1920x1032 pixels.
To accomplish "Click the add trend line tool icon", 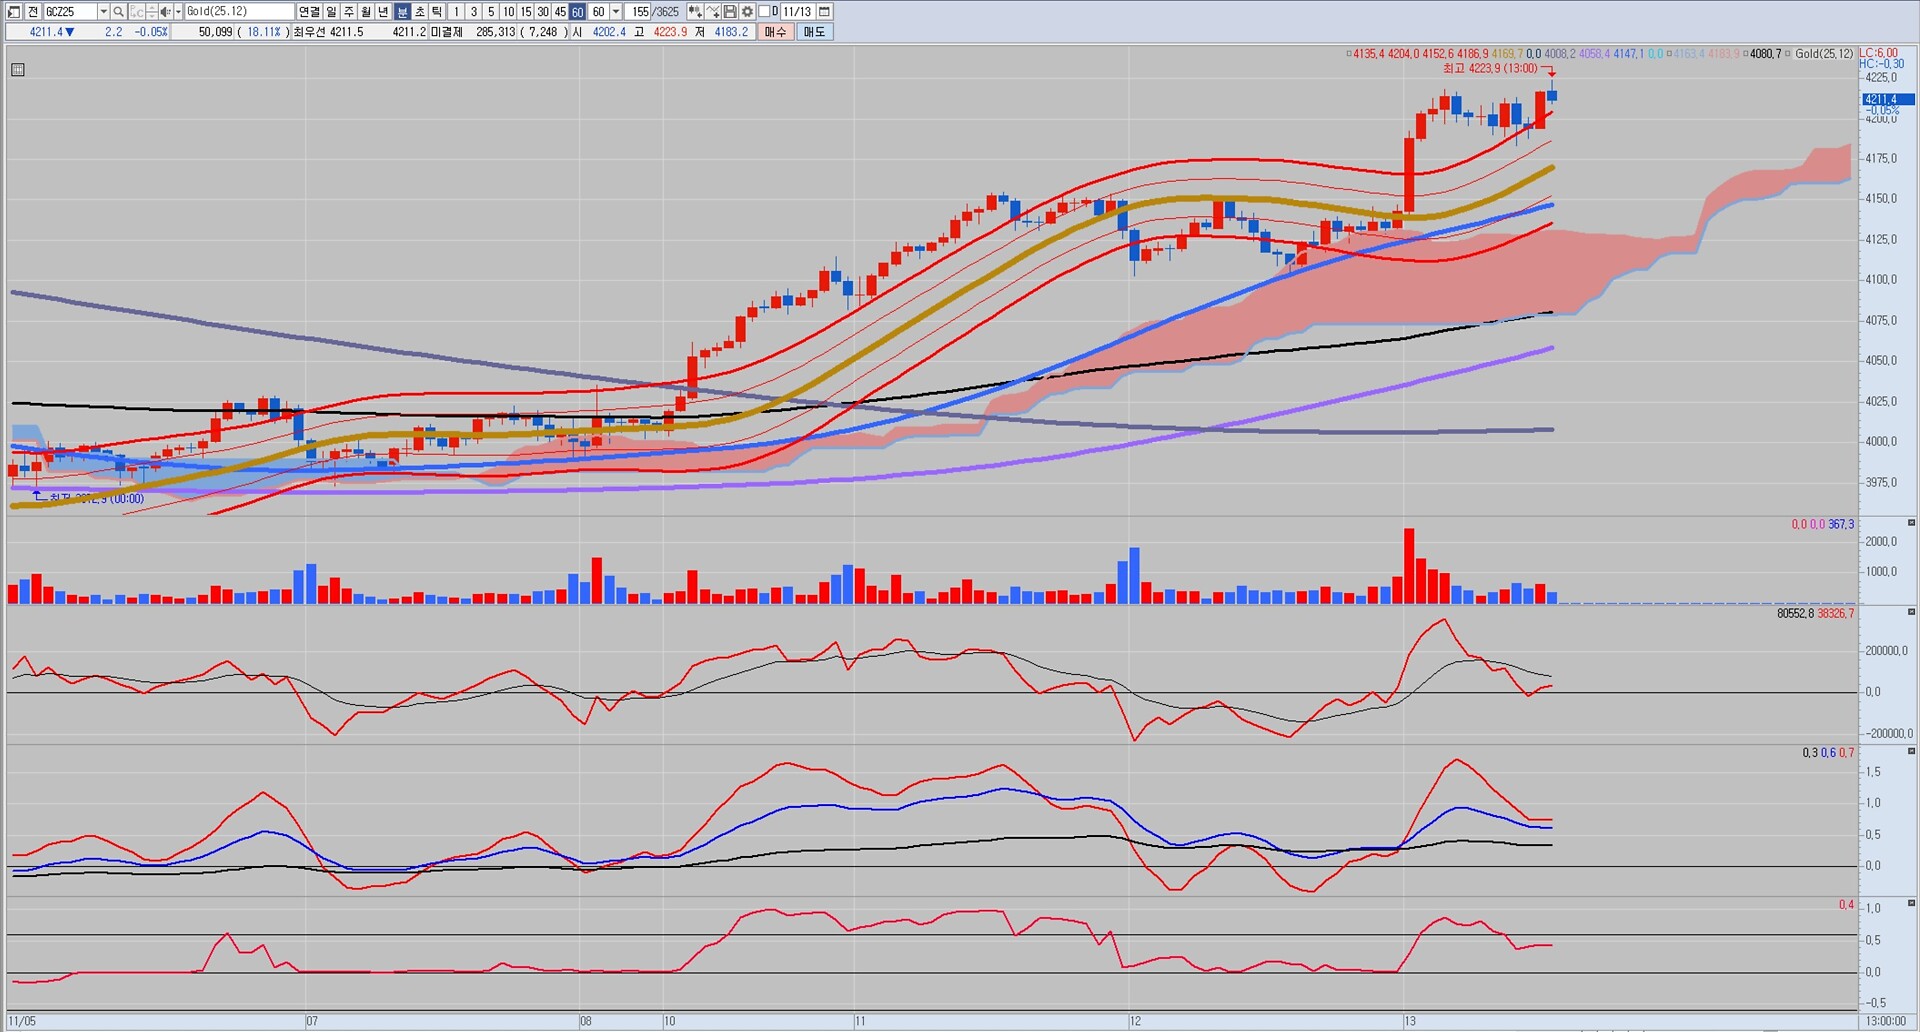I will coord(713,12).
